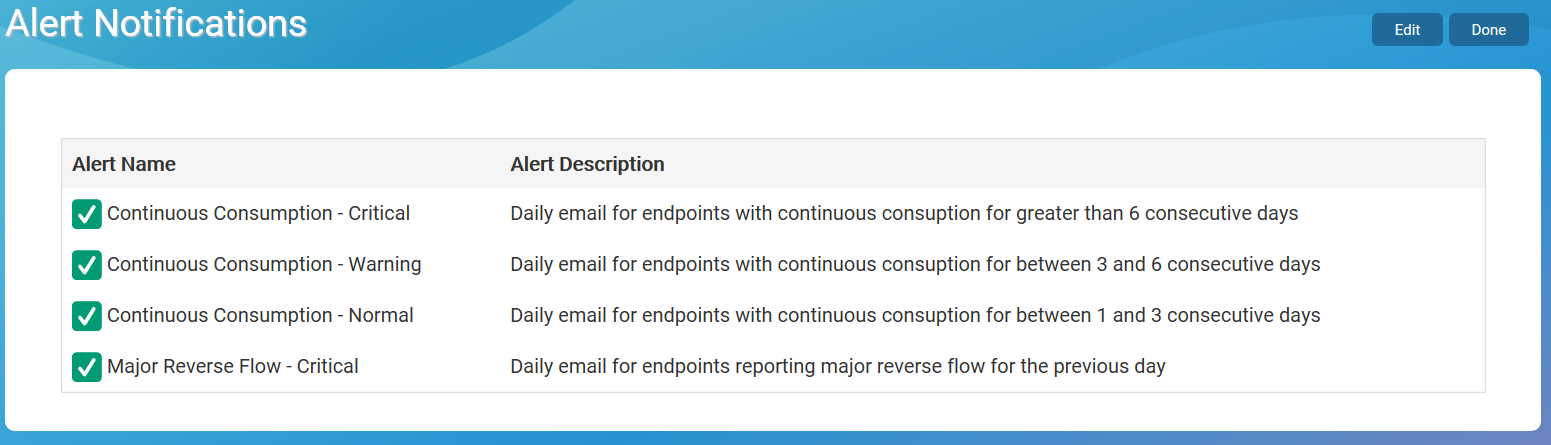Uncheck Continuous Consumption - Critical checkbox
1551x445 pixels.
(87, 214)
